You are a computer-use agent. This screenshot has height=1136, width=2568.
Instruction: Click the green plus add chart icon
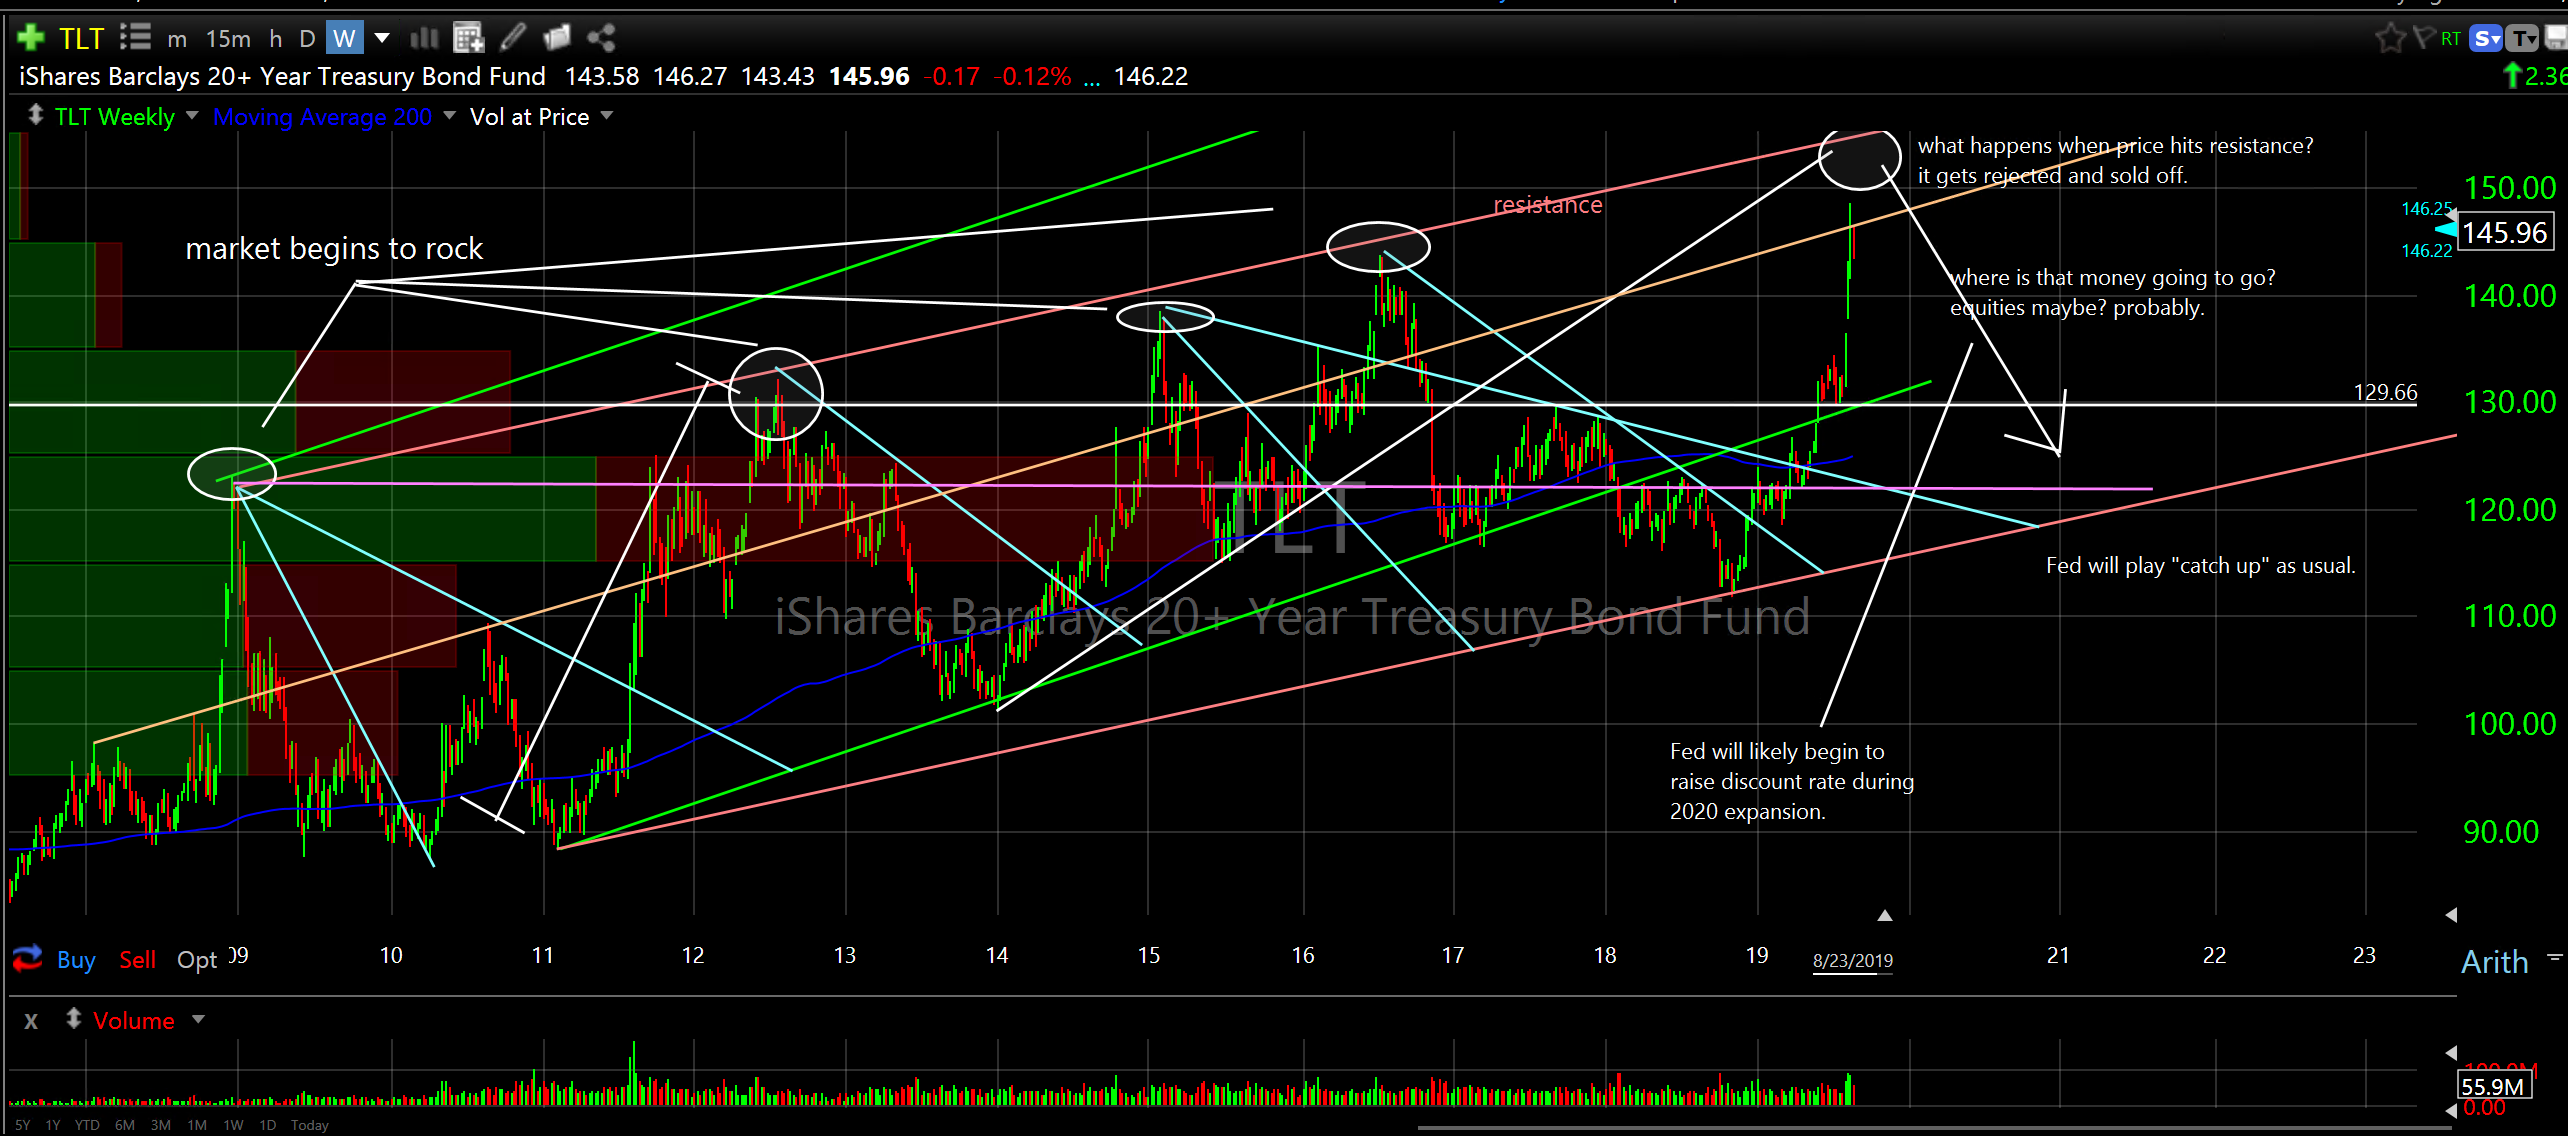[30, 38]
